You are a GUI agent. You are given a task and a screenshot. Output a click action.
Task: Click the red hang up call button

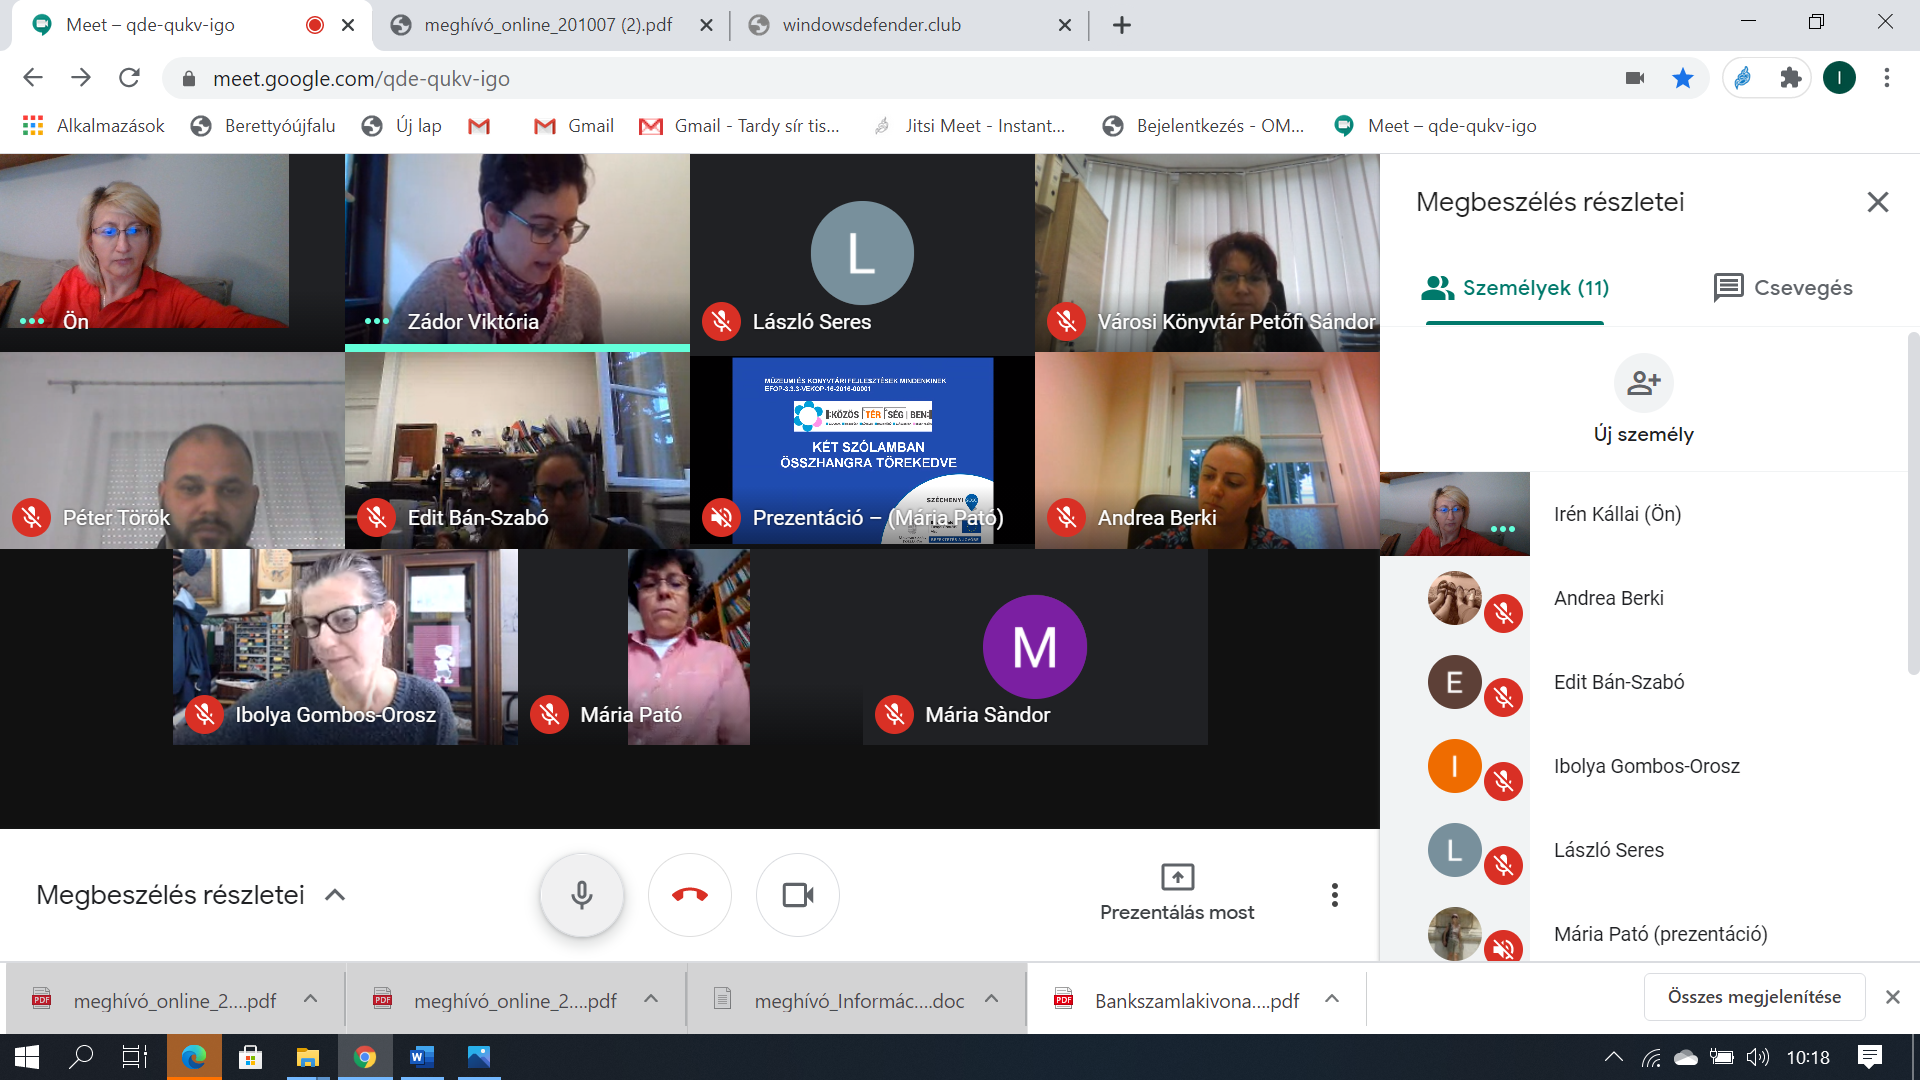690,895
